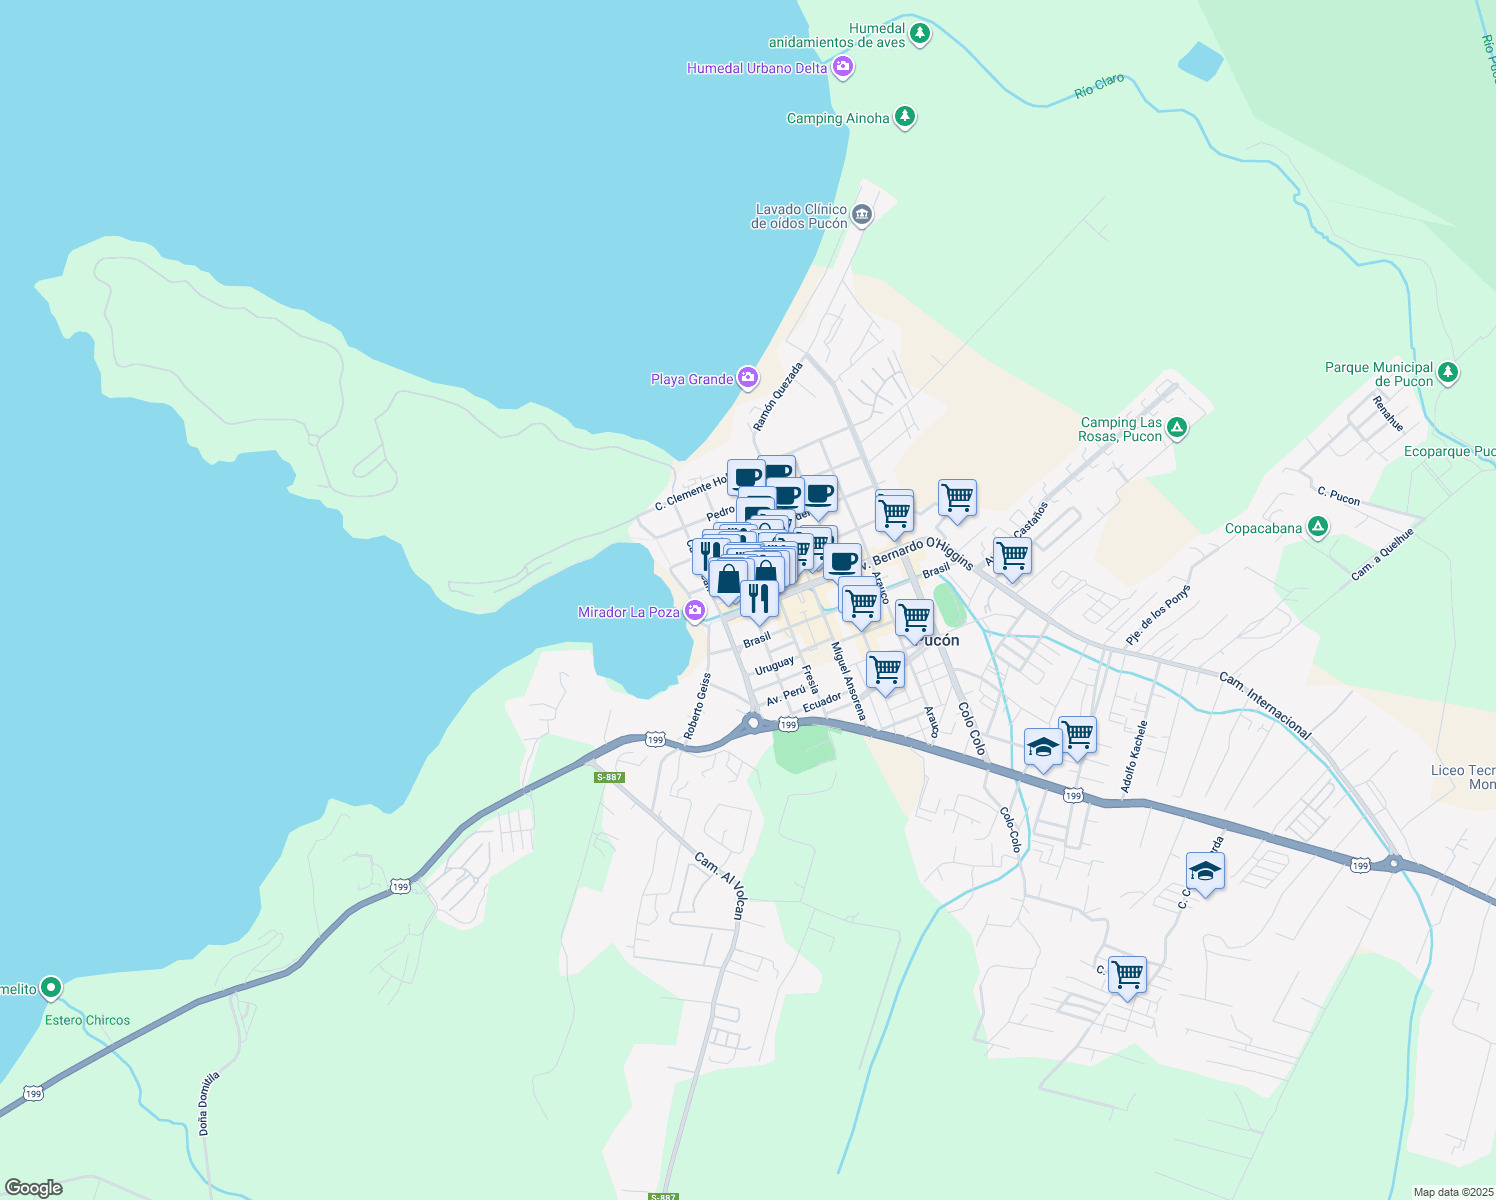Screen dimensions: 1496x1200
Task: Click the Lavado Clínico de oídos Pucón marker
Action: tap(861, 215)
